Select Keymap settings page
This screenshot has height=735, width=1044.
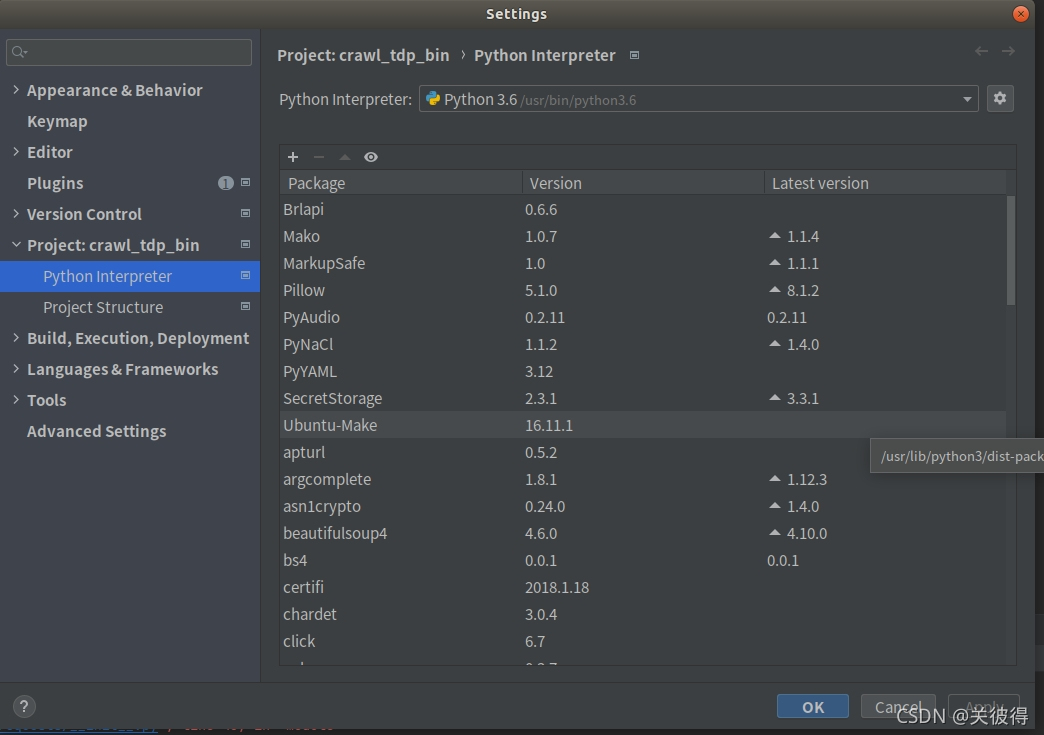click(x=57, y=121)
